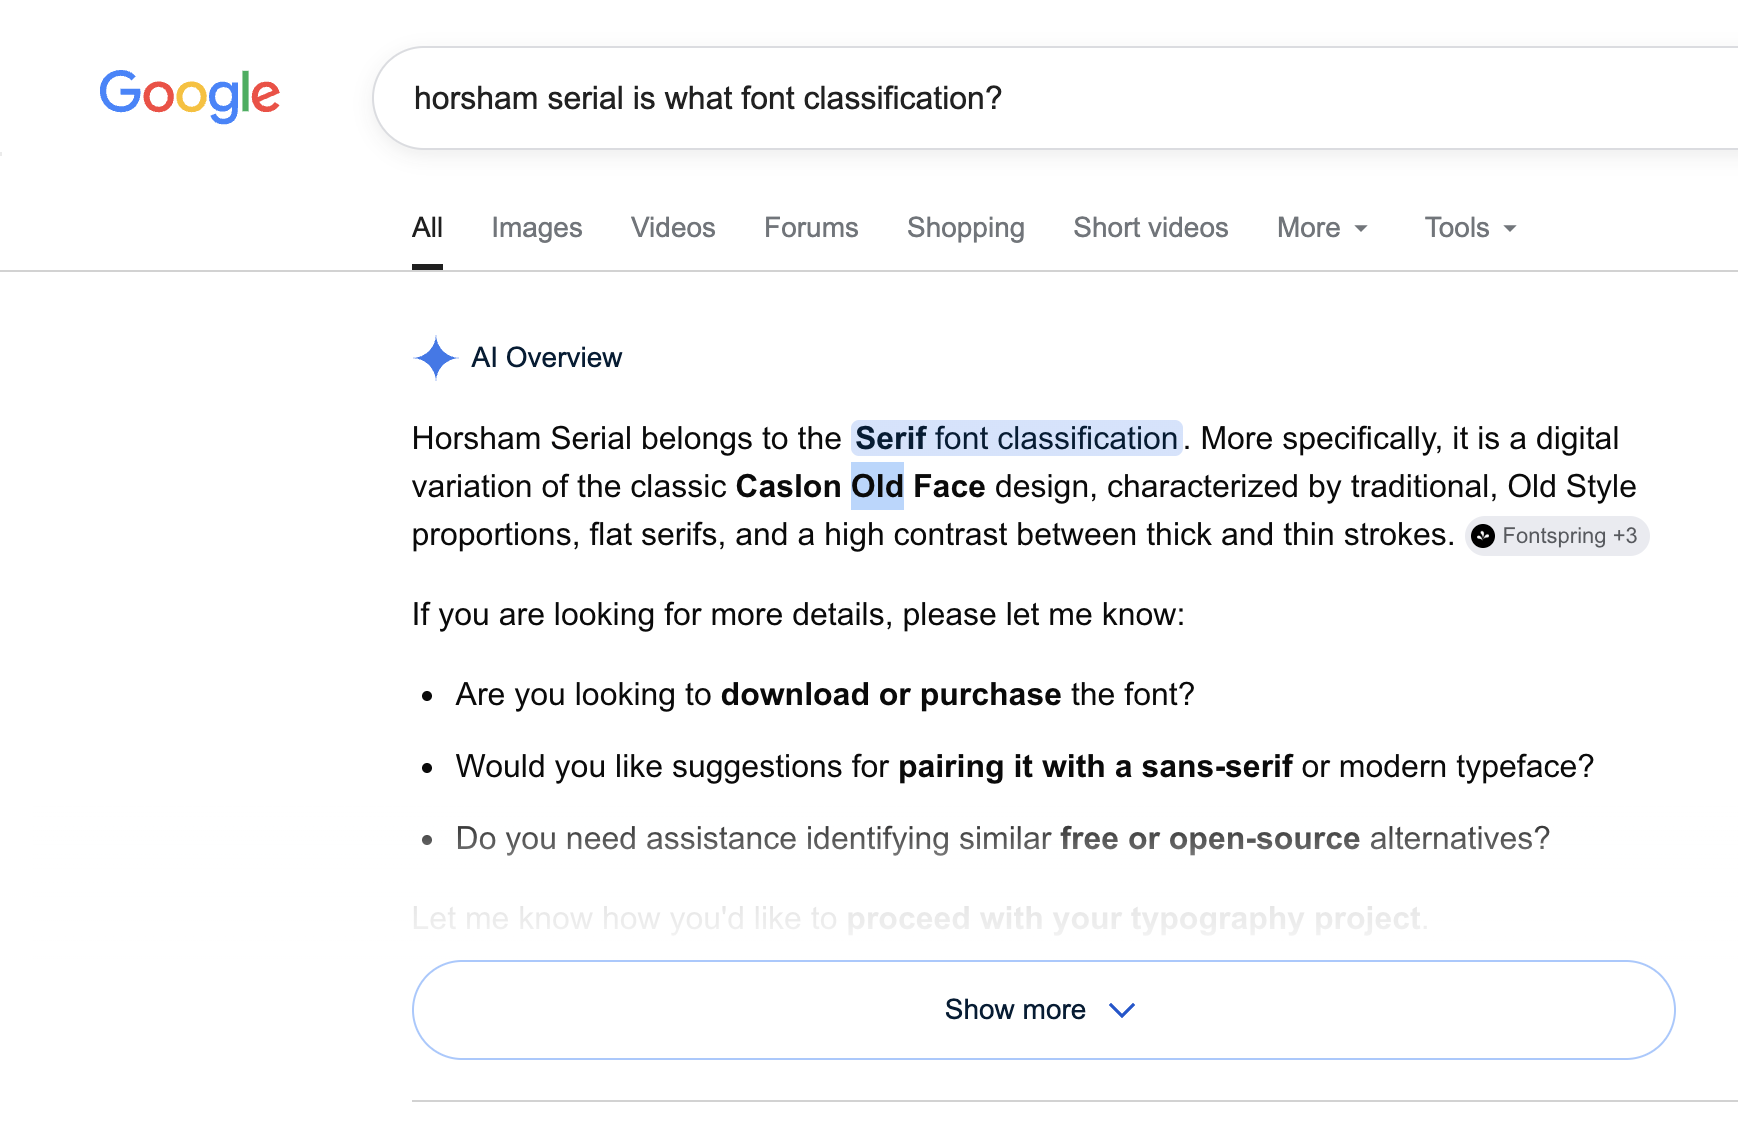The image size is (1738, 1142).
Task: Click the highlighted Serif font classification text
Action: click(x=1016, y=438)
